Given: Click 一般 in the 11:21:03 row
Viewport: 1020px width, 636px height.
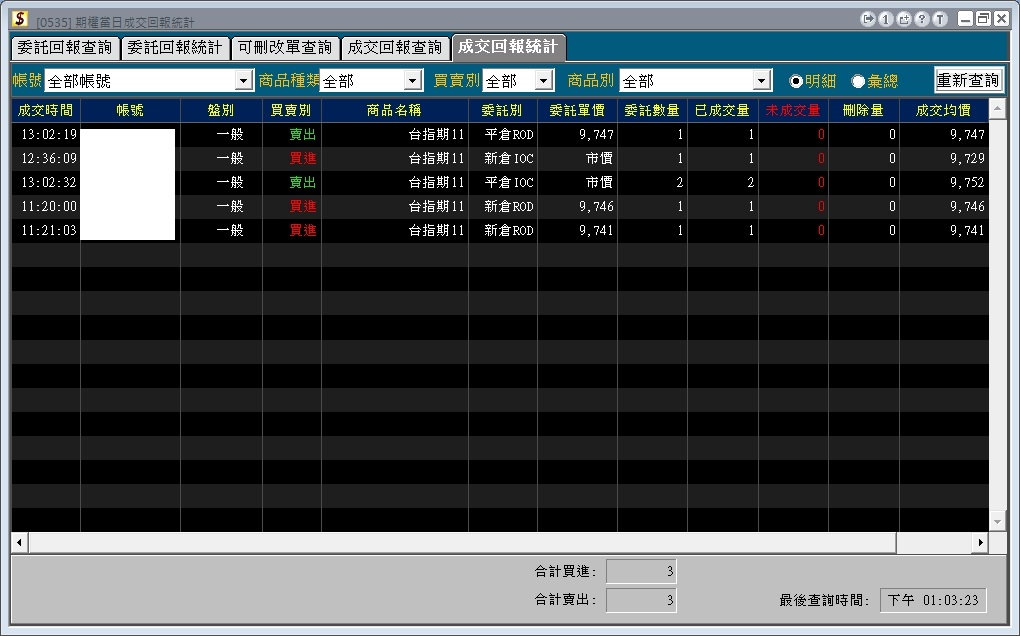Looking at the screenshot, I should [230, 231].
